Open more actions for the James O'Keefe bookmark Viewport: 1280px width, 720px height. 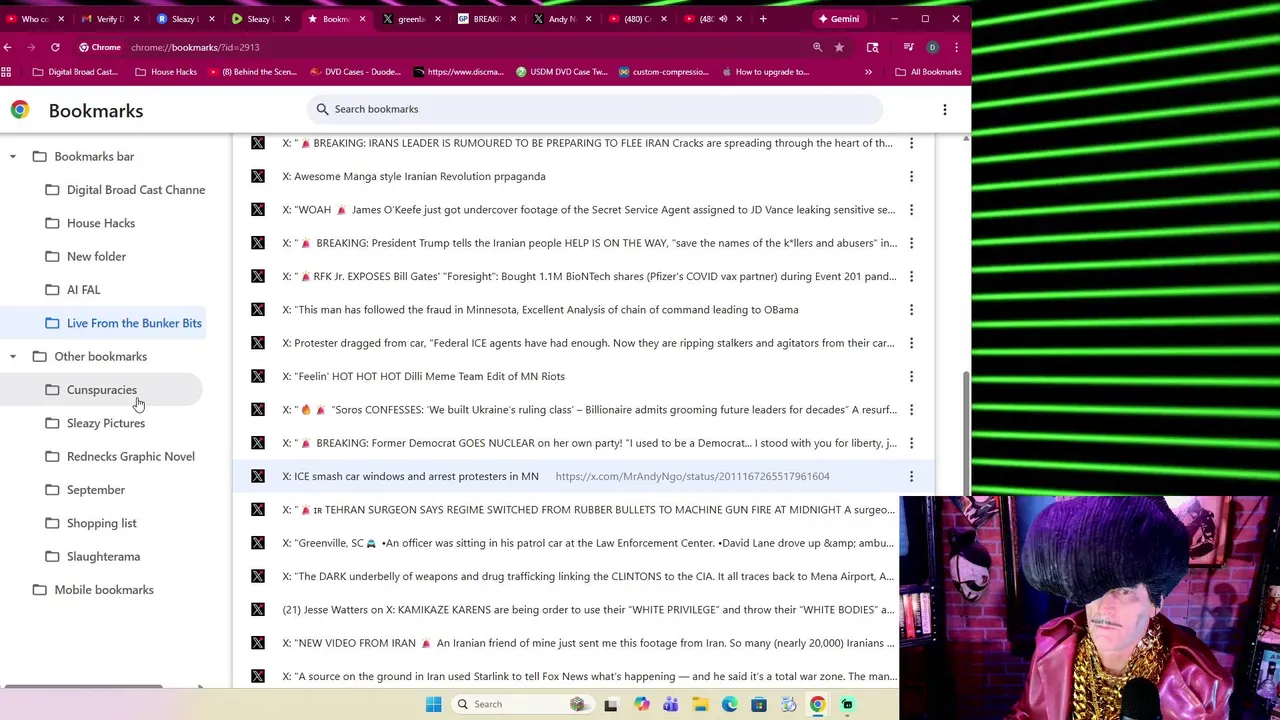pyautogui.click(x=911, y=209)
